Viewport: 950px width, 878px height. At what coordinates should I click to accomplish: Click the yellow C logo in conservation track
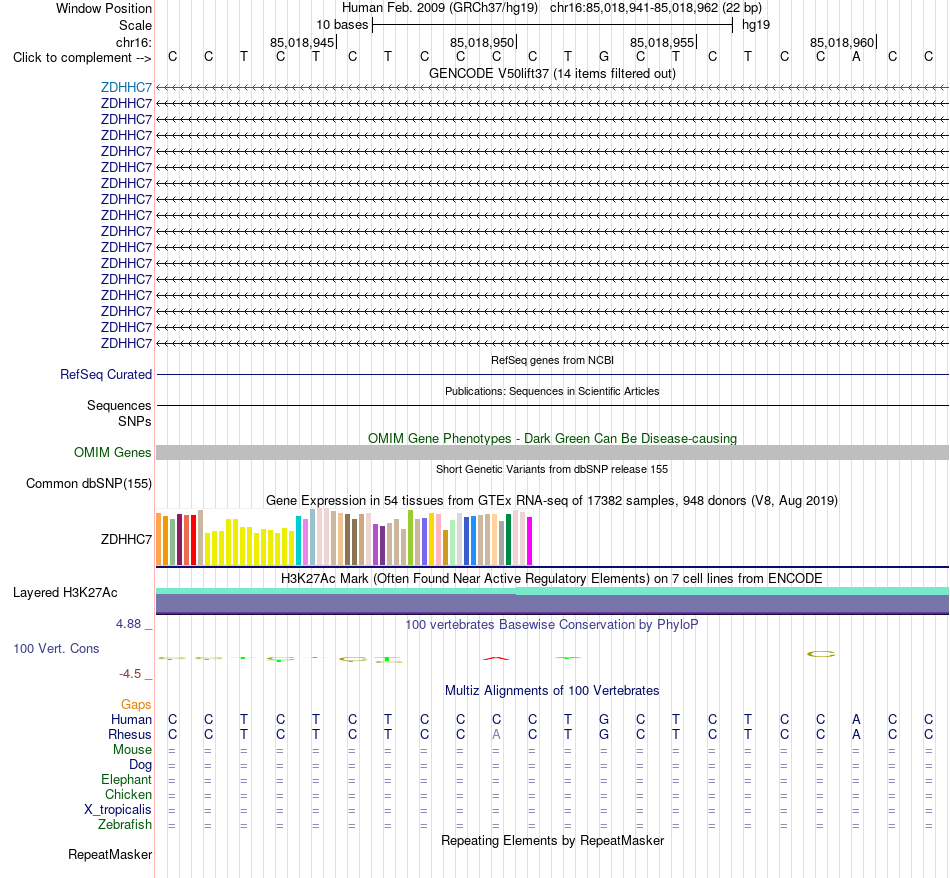click(821, 654)
